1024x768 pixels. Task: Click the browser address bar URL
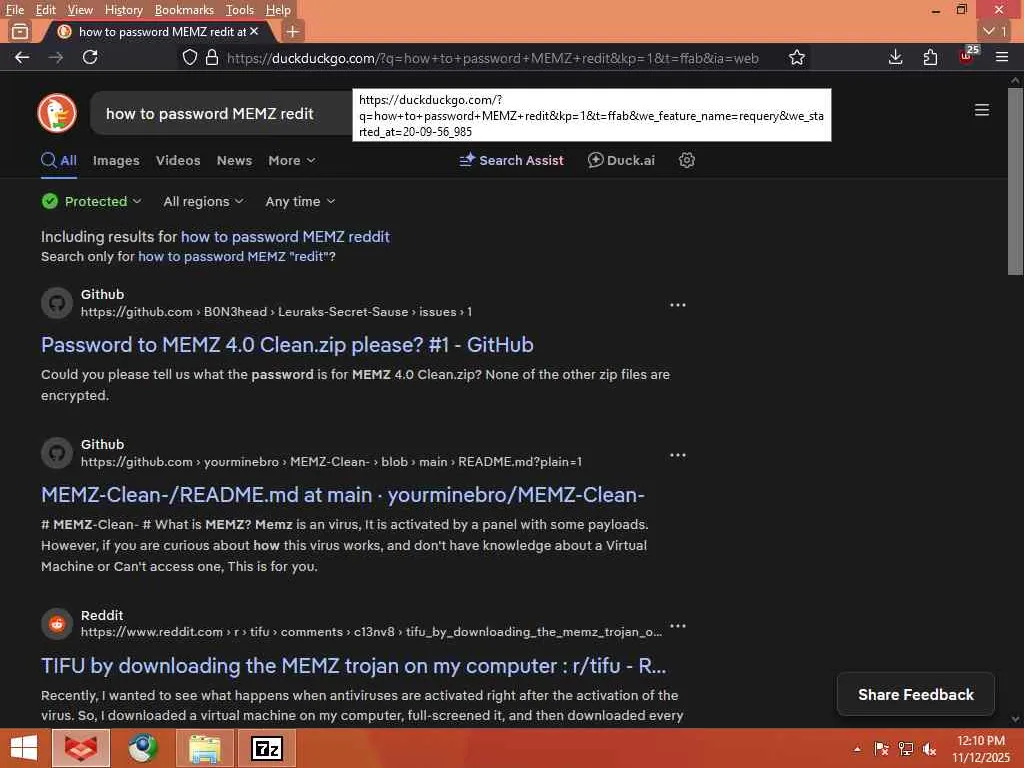(x=492, y=58)
